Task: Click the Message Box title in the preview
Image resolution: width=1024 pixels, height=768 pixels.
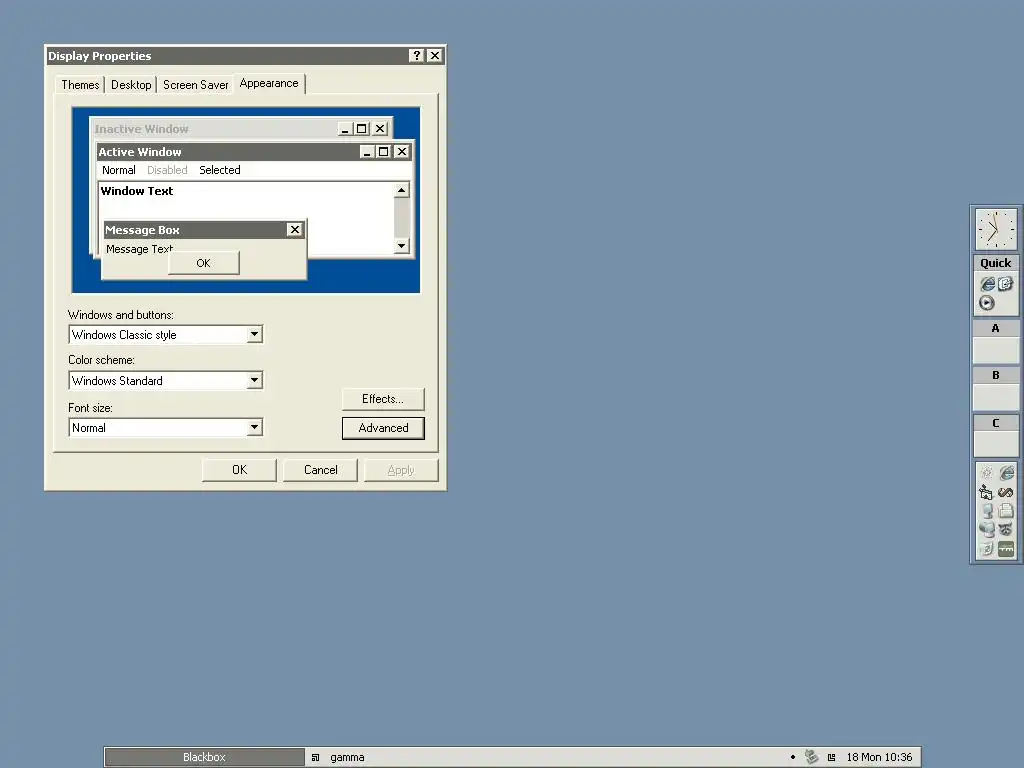Action: (142, 230)
